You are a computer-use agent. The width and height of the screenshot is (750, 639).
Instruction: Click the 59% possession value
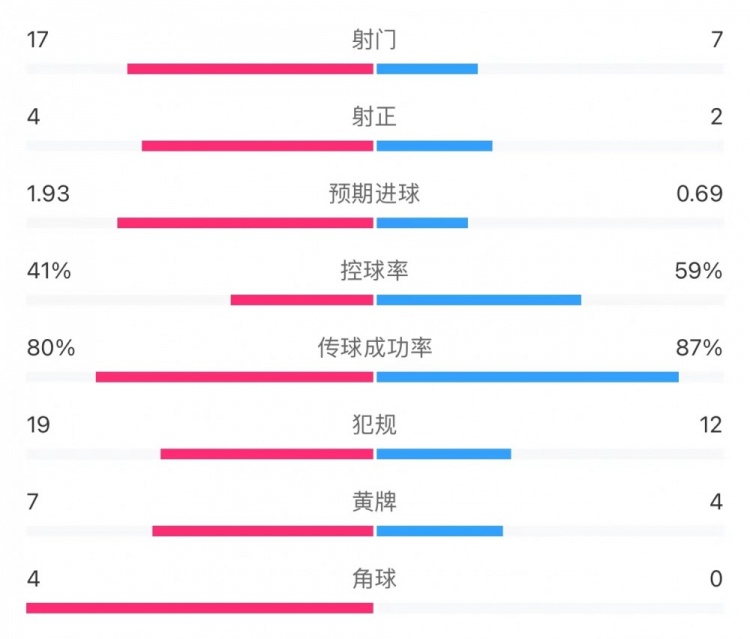click(698, 271)
